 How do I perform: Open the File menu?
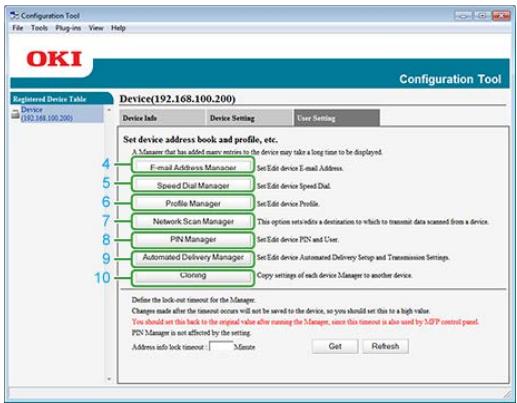pos(18,28)
